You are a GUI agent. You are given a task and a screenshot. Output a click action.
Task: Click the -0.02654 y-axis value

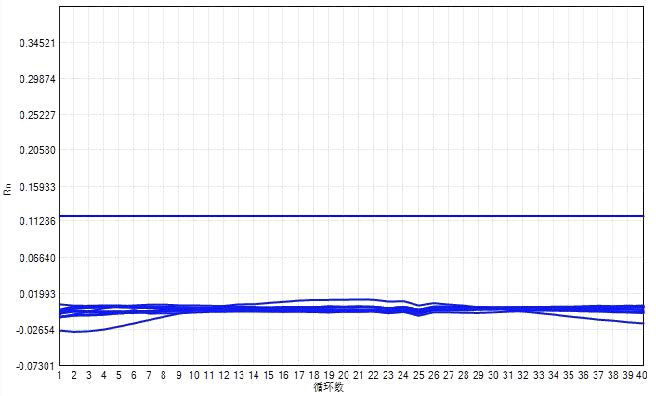[x=36, y=330]
